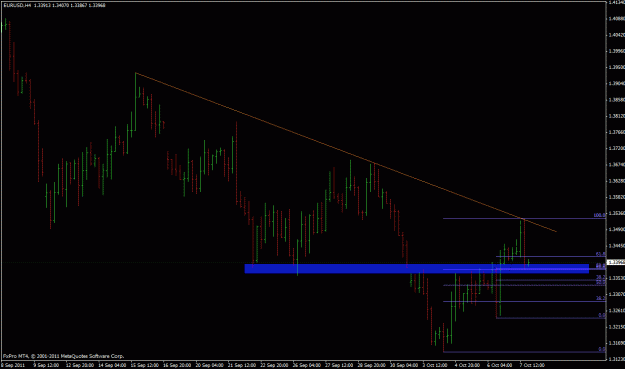Click the '3 Oct 12:00' time label
The height and width of the screenshot is (369, 625).
pos(436,365)
